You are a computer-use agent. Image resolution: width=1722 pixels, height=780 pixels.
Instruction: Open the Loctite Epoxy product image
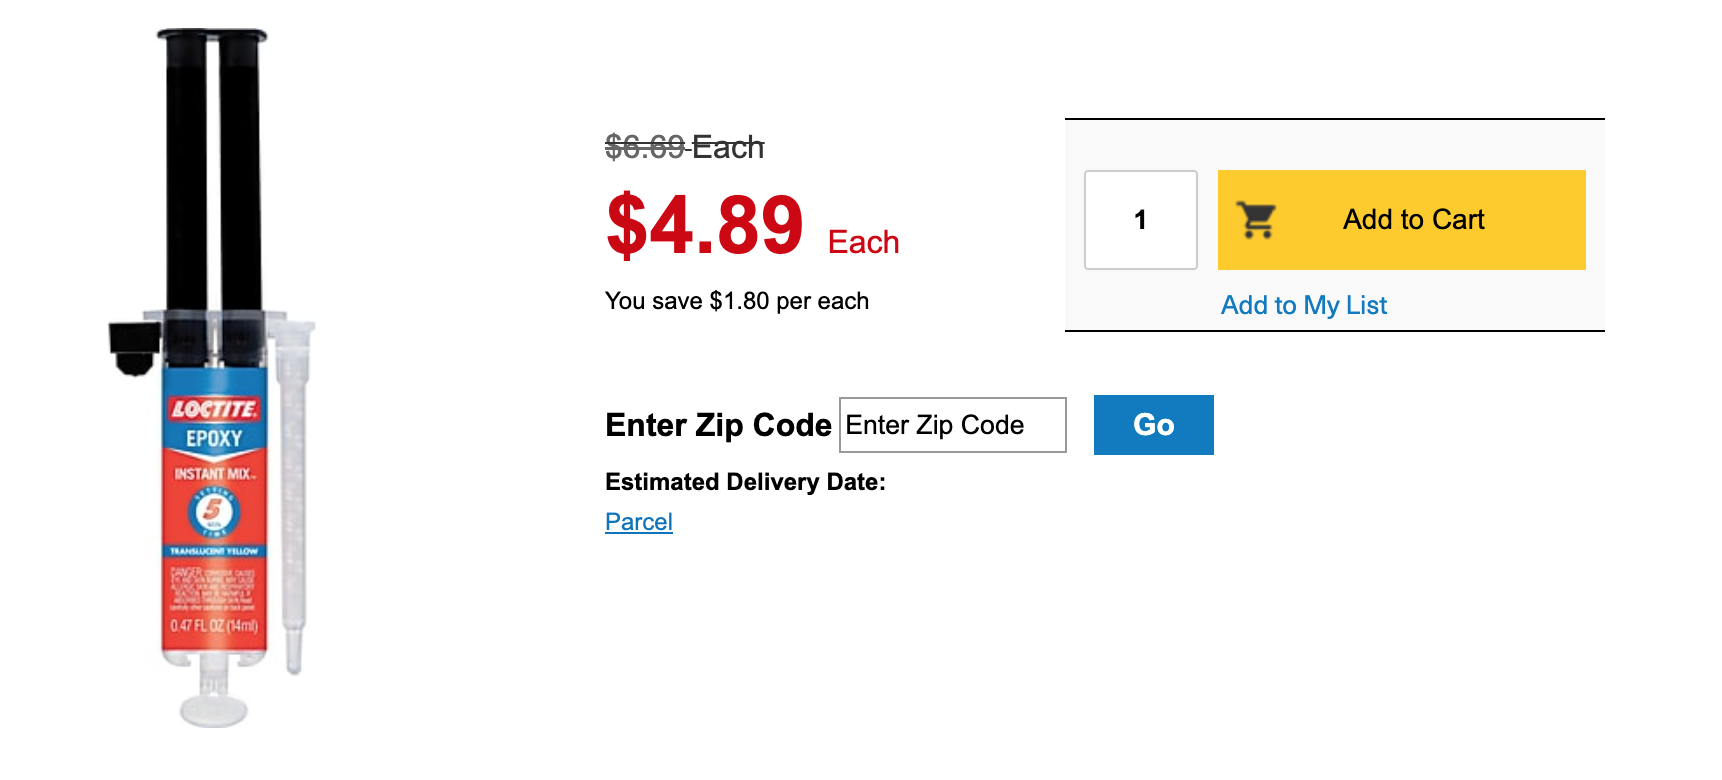214,380
